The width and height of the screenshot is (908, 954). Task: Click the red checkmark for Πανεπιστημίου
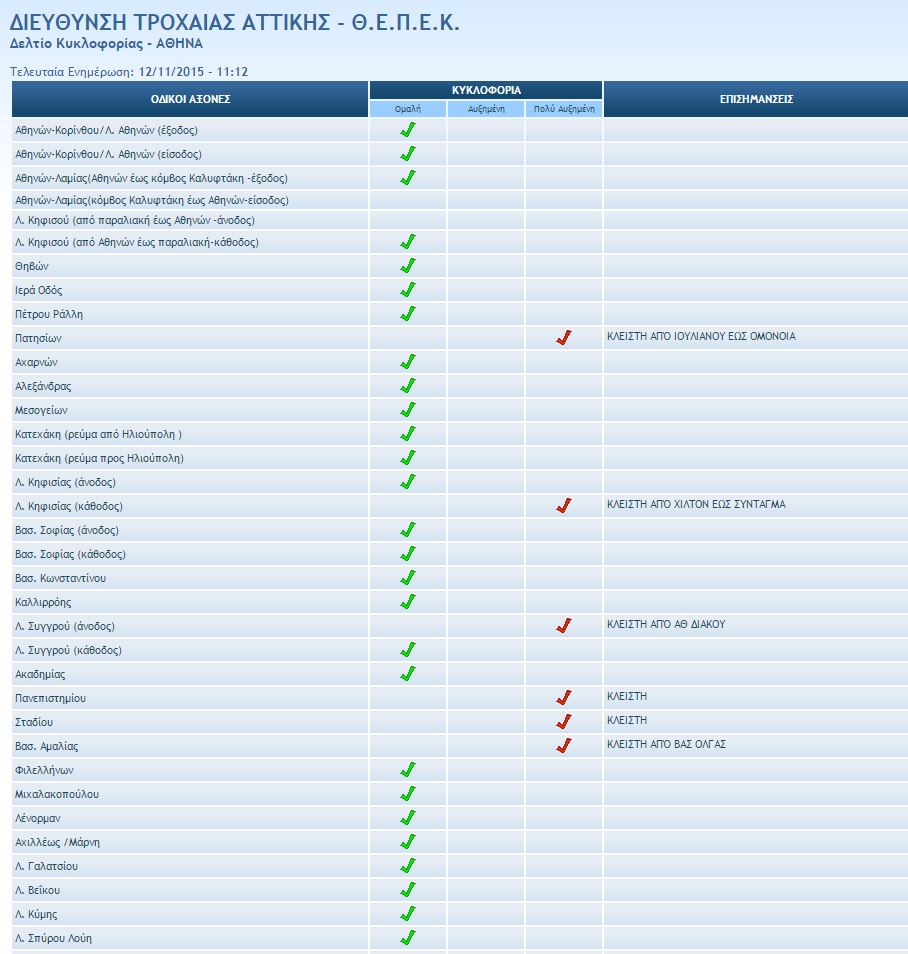563,697
